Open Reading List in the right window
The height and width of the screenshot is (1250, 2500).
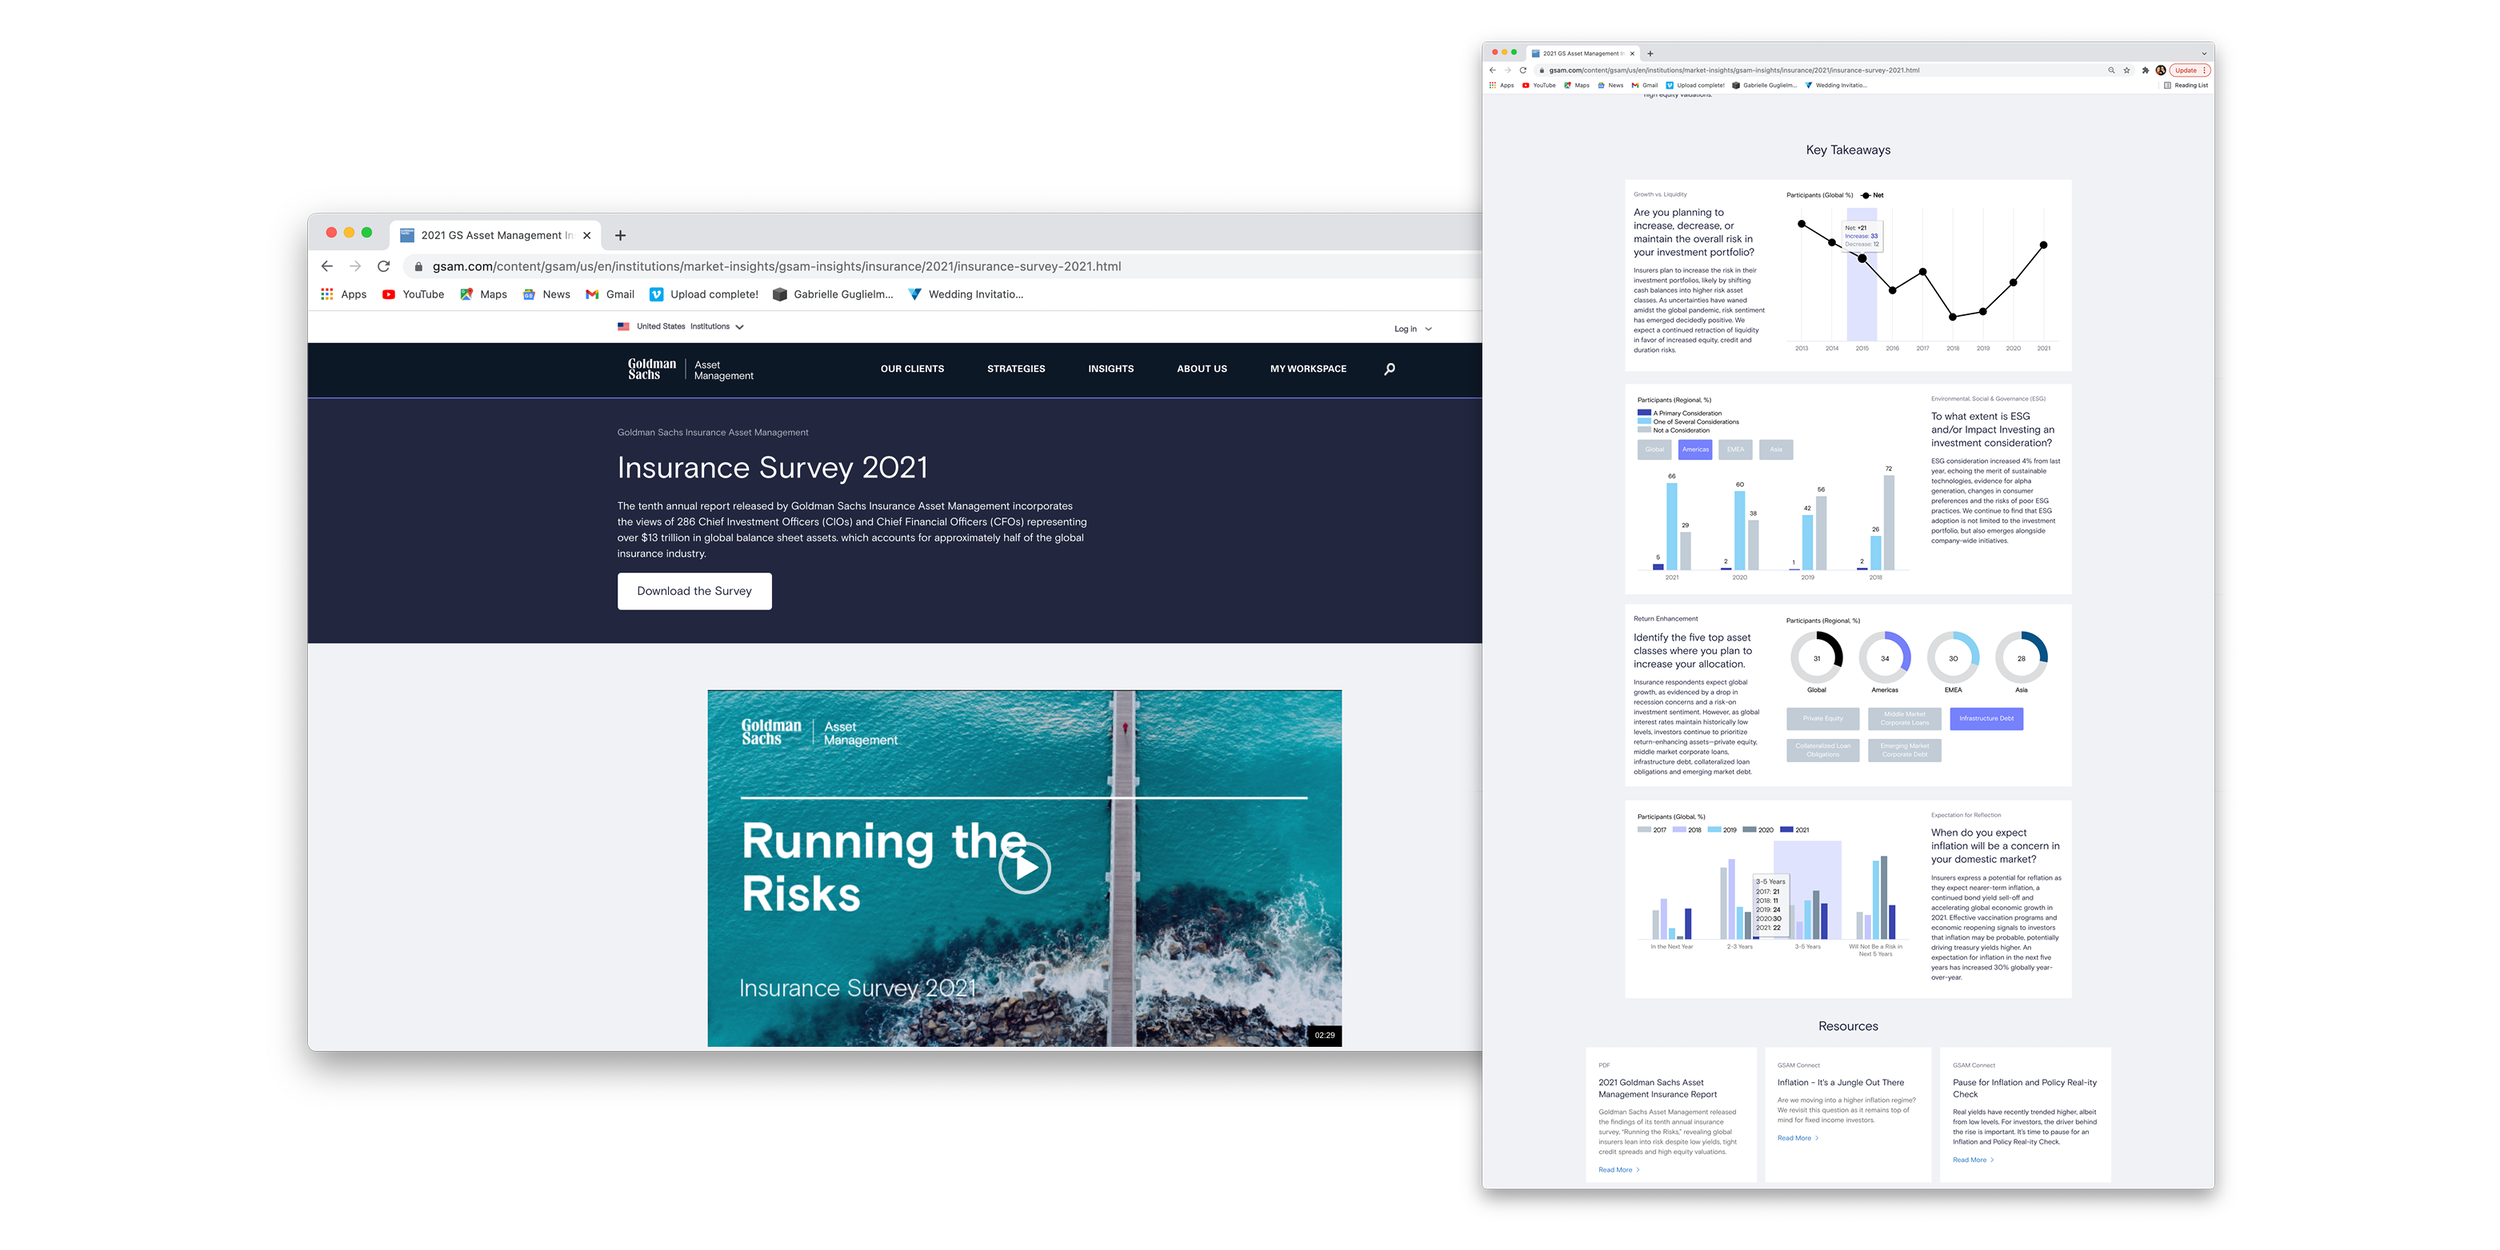click(x=2186, y=85)
